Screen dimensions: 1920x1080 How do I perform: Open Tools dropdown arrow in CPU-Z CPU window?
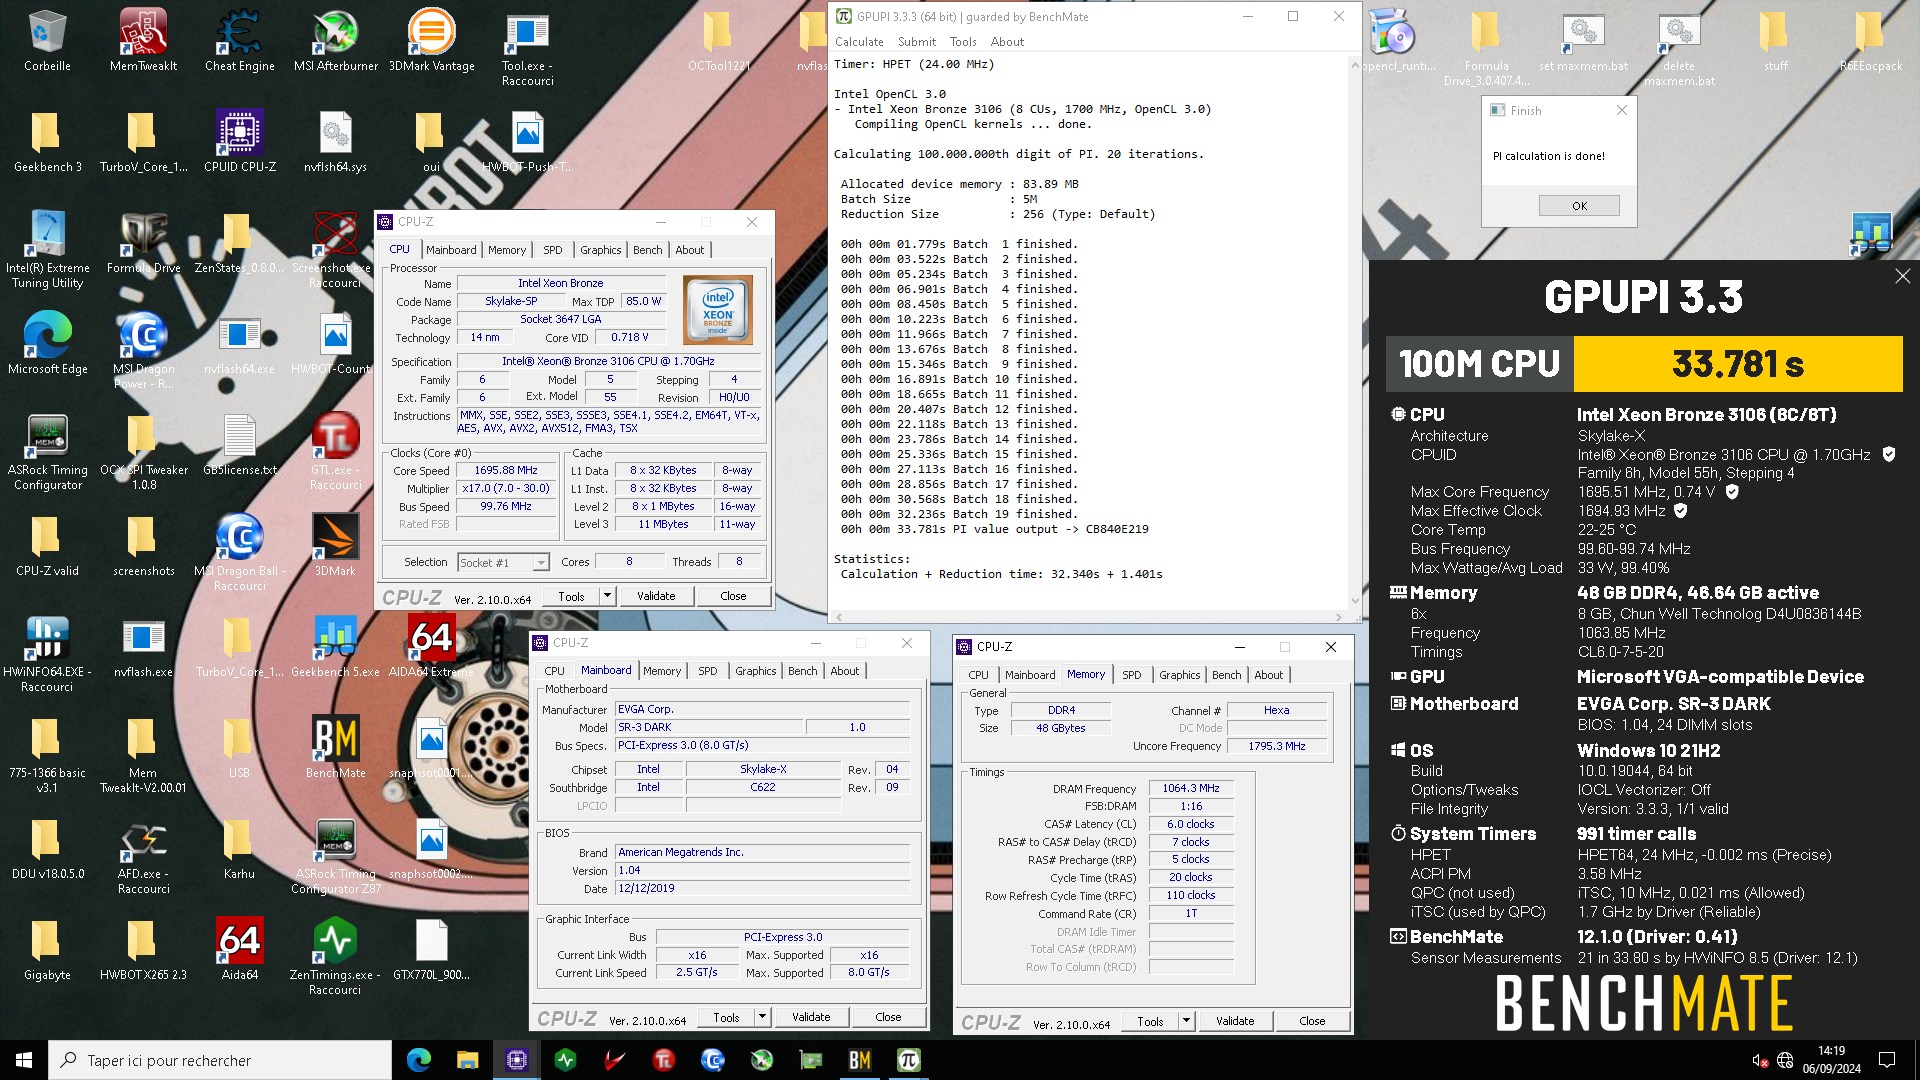606,596
